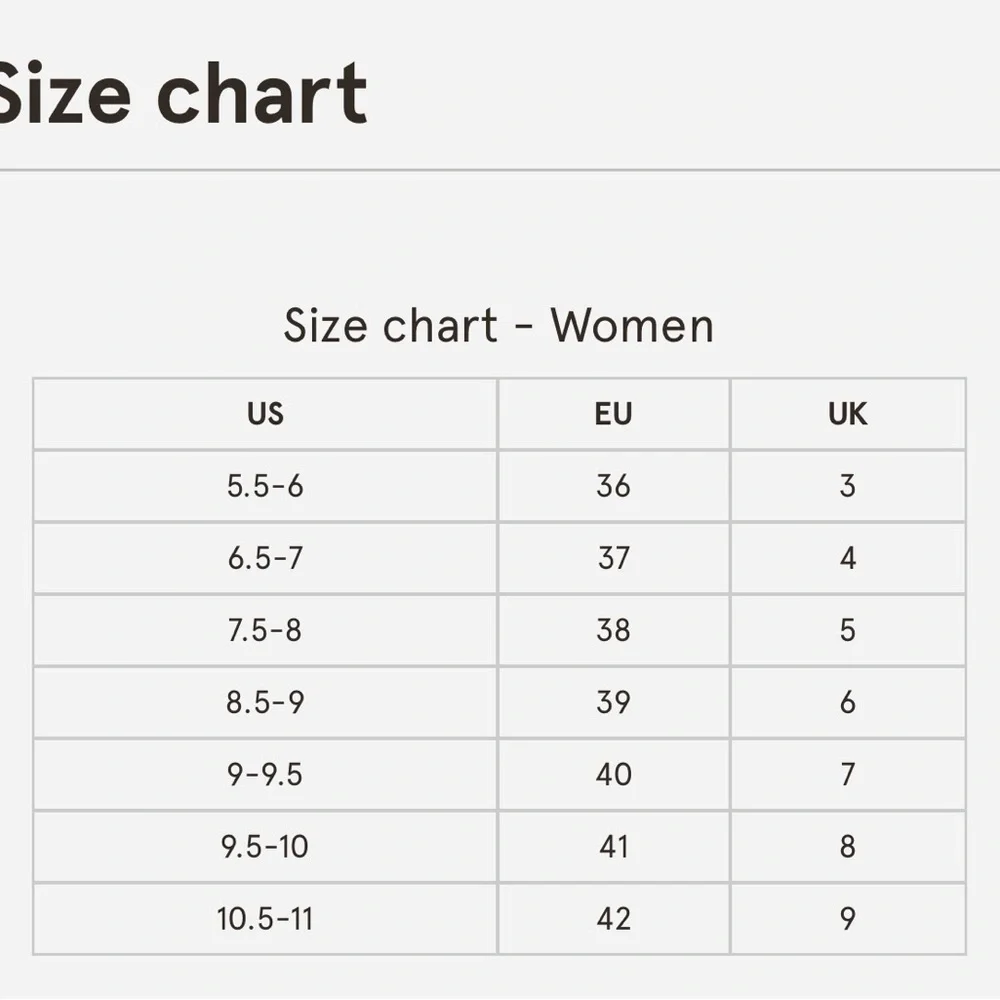Viewport: 1000px width, 1000px height.
Task: Select the EU size 37 cell
Action: [613, 558]
